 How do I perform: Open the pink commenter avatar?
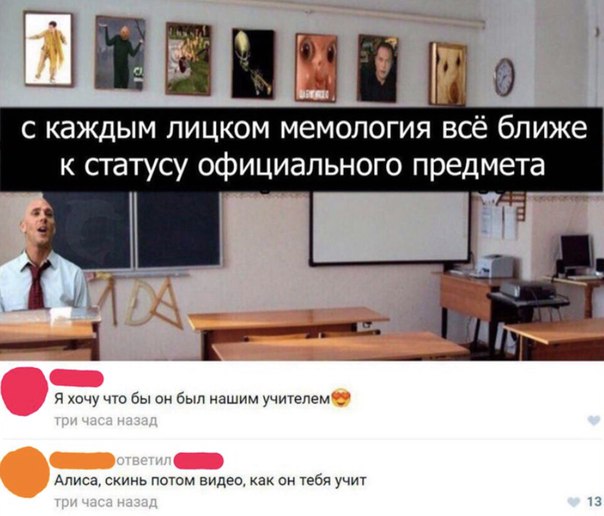[x=24, y=391]
